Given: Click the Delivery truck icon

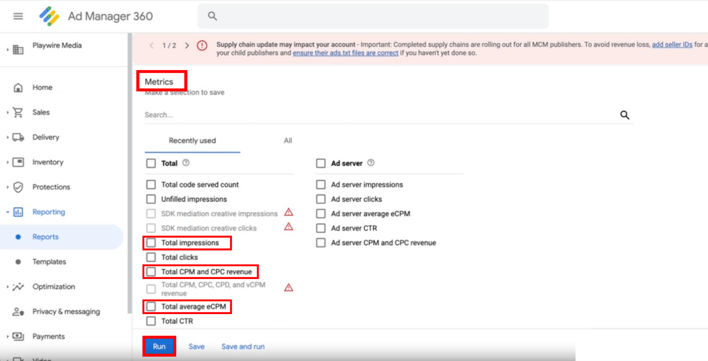Looking at the screenshot, I should 18,137.
